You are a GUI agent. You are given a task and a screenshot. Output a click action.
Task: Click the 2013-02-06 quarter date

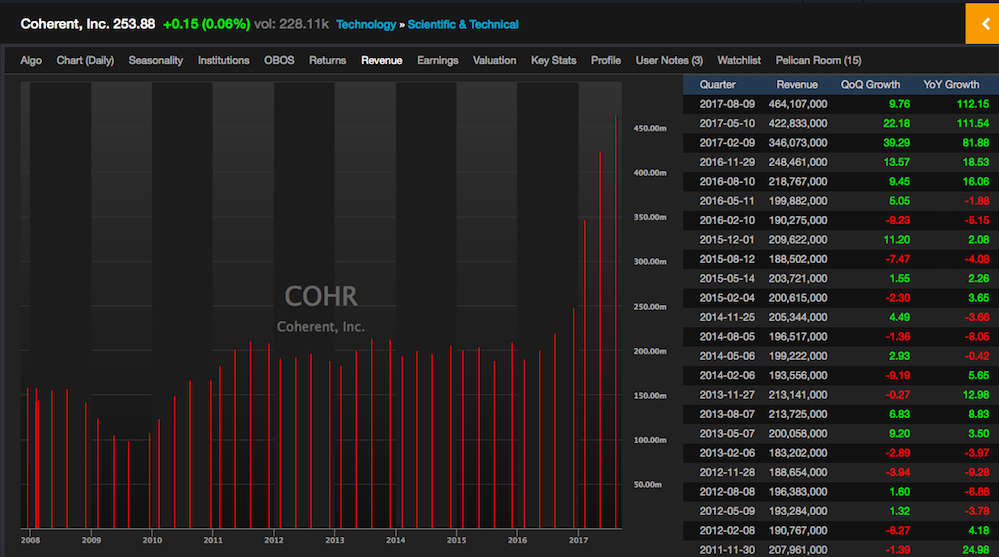(727, 453)
